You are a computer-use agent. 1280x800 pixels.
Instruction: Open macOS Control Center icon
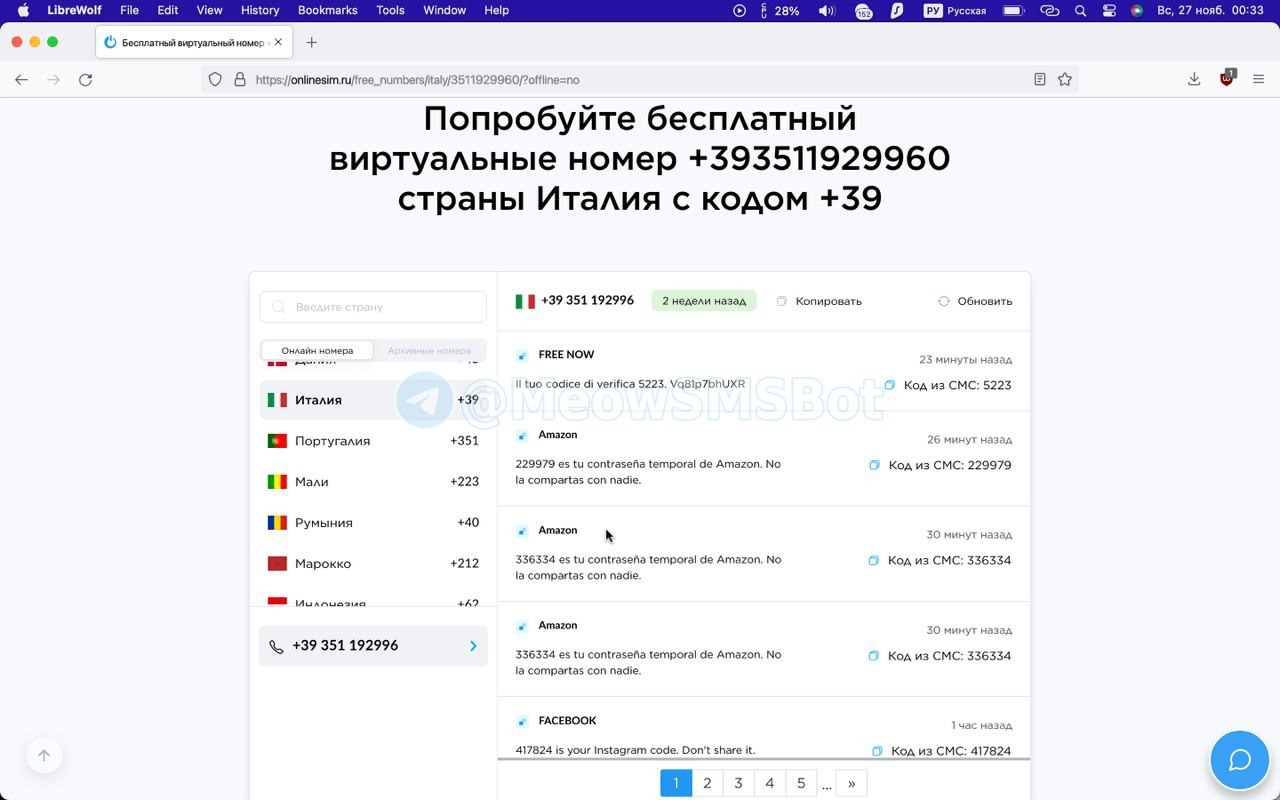(x=1109, y=10)
